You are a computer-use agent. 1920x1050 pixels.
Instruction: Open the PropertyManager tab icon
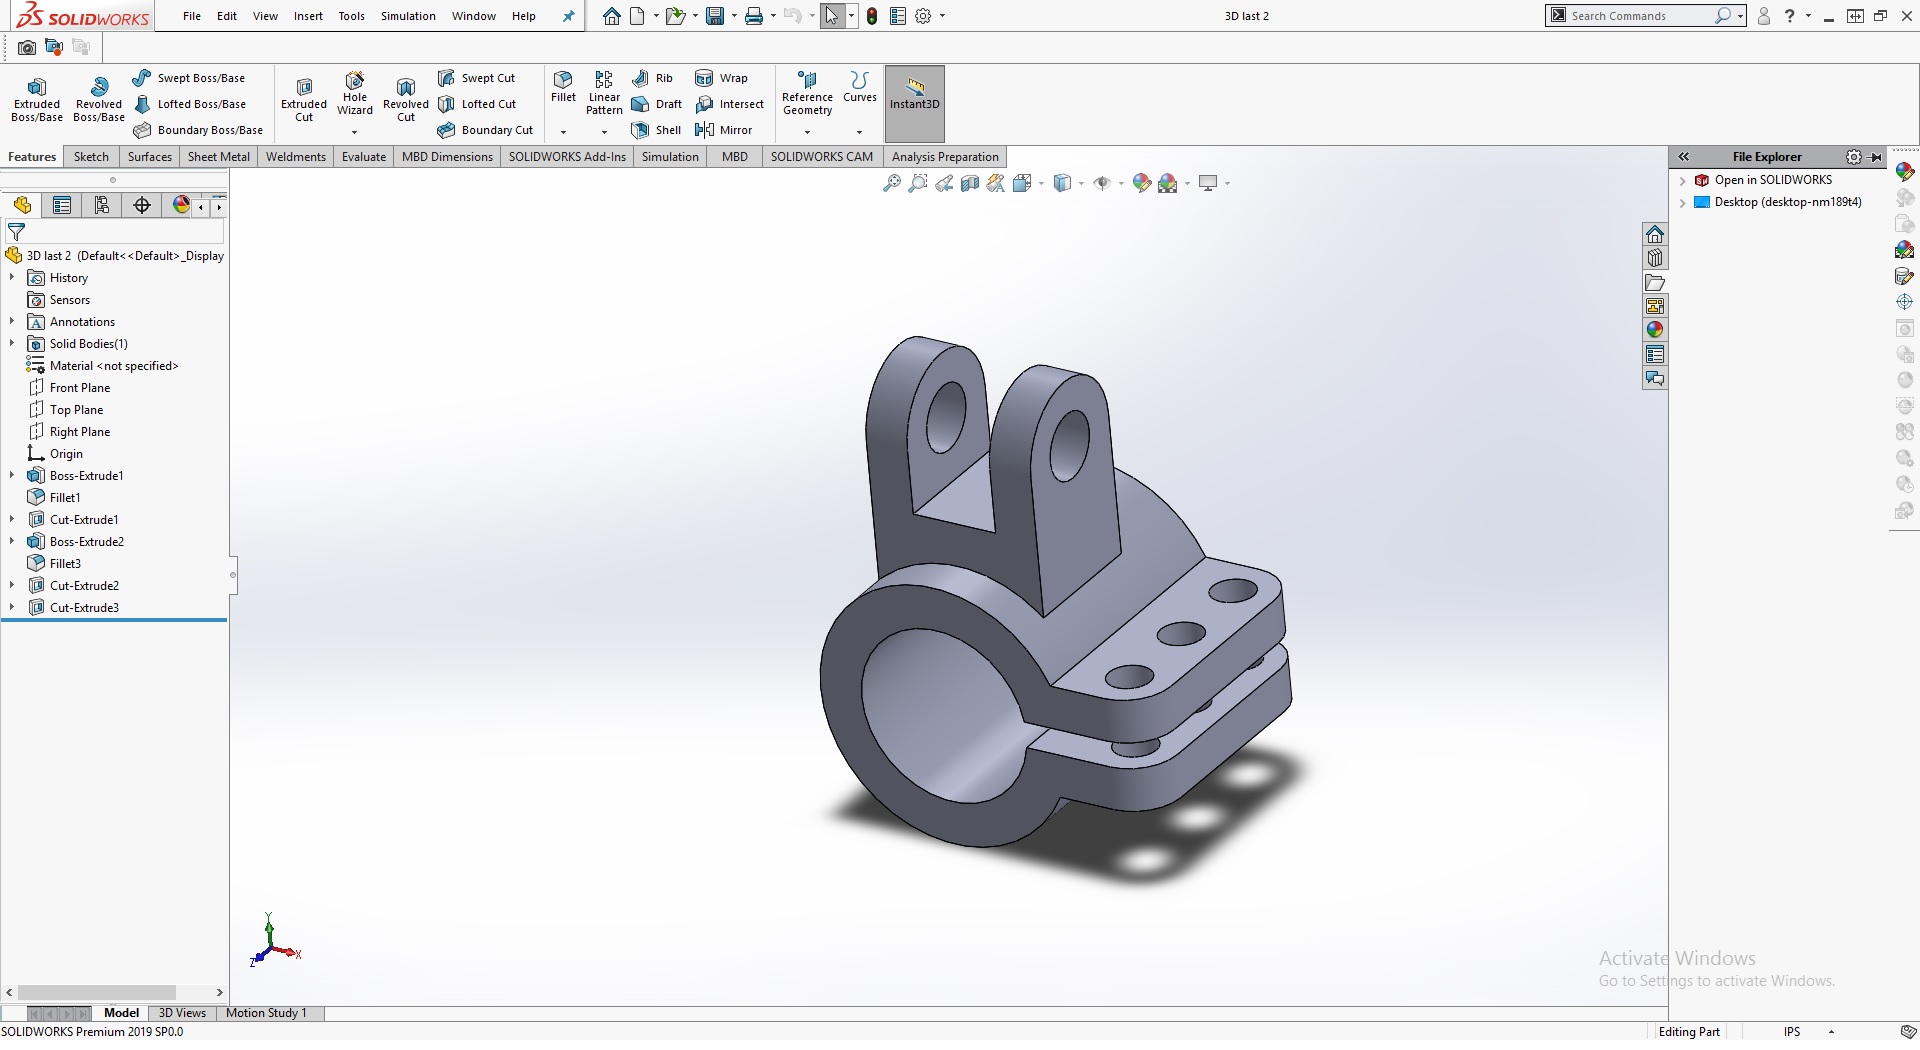click(62, 205)
